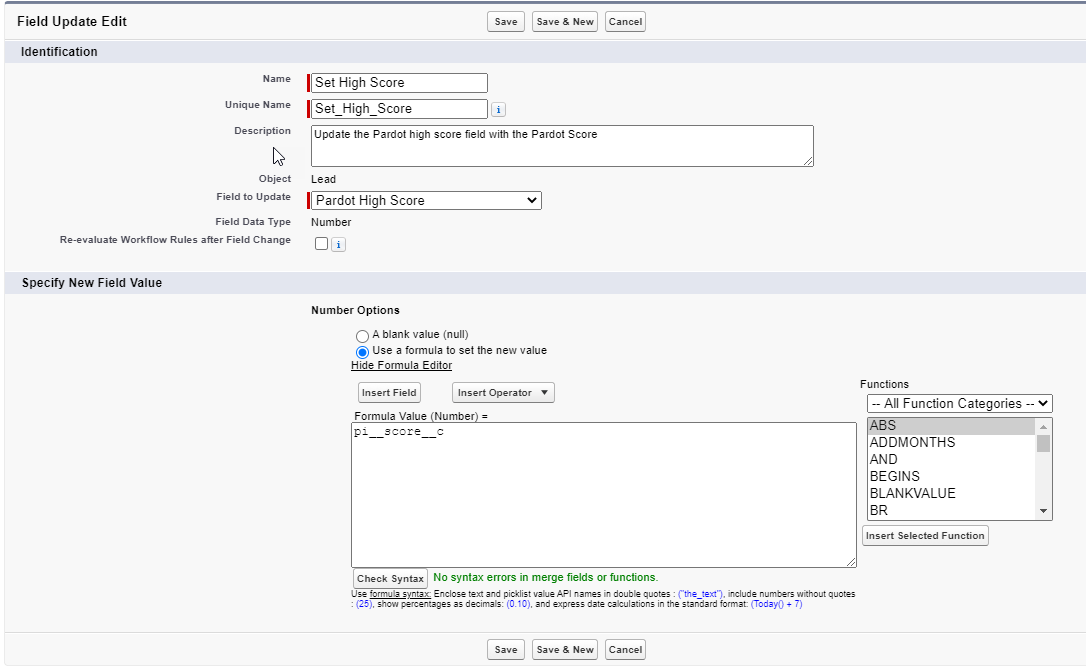Click Insert Selected Function button
Screen dimensions: 1086x669
click(925, 536)
